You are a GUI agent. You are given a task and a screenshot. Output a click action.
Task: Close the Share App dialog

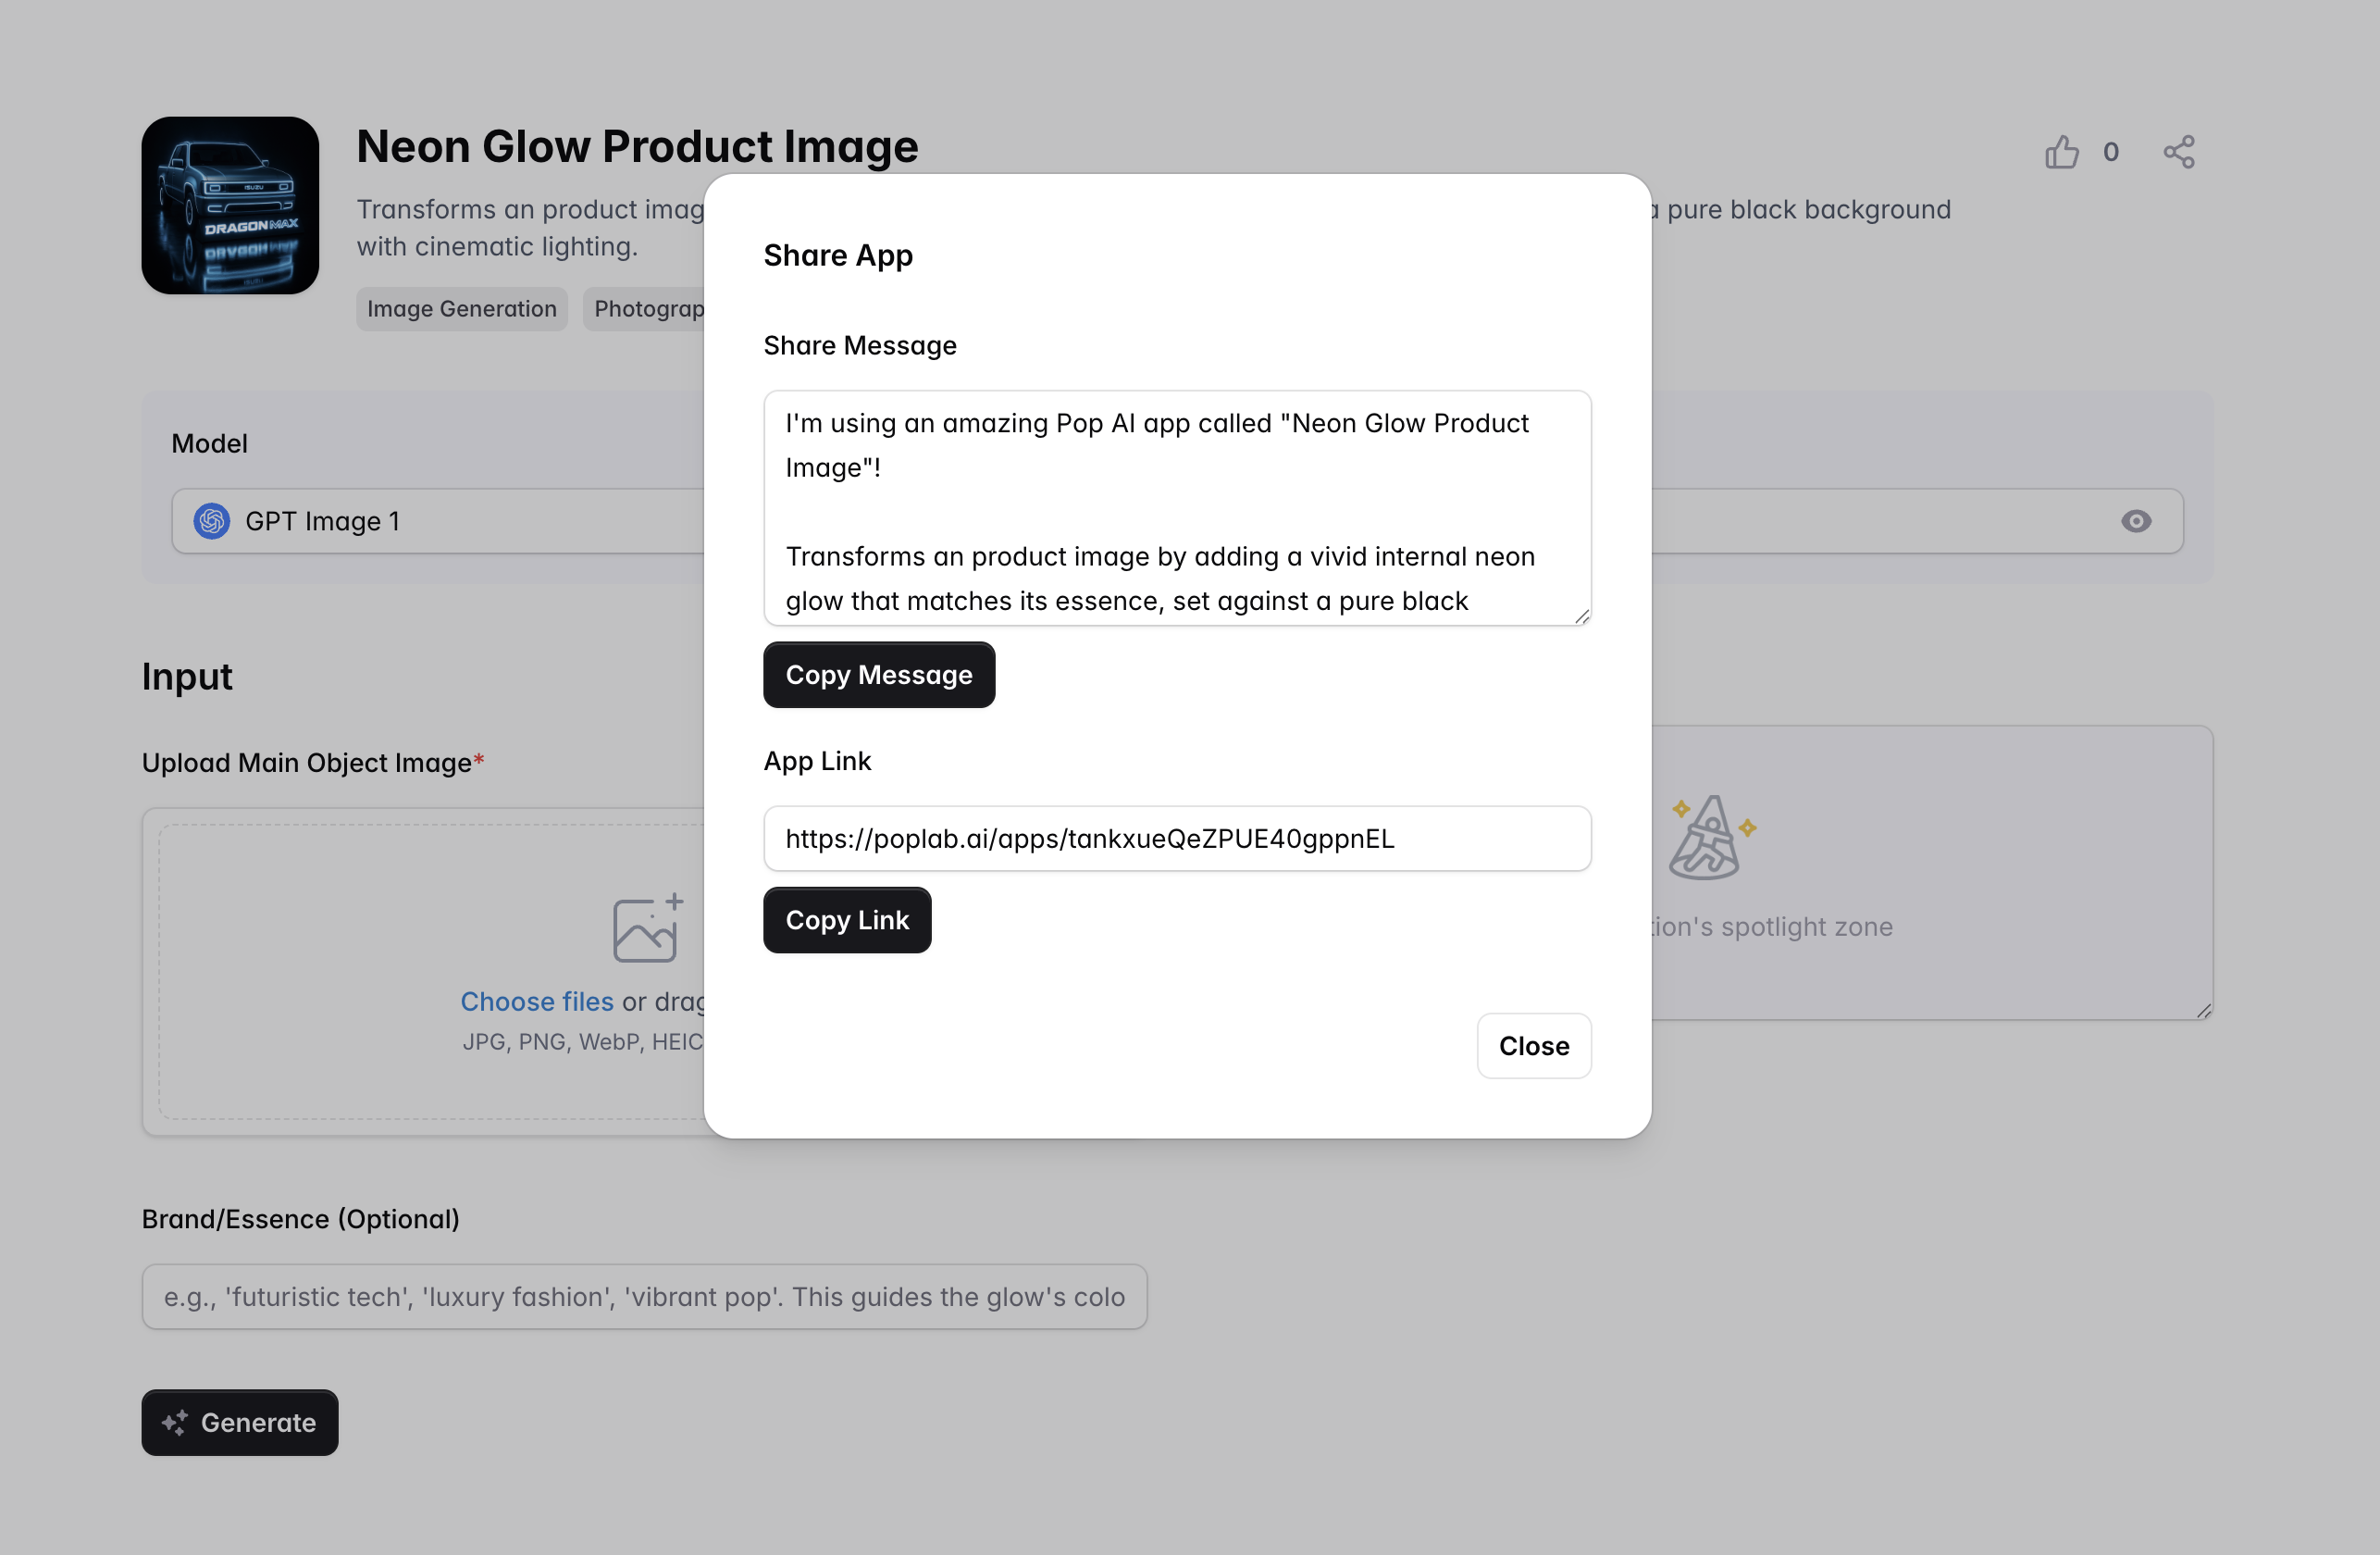point(1533,1046)
